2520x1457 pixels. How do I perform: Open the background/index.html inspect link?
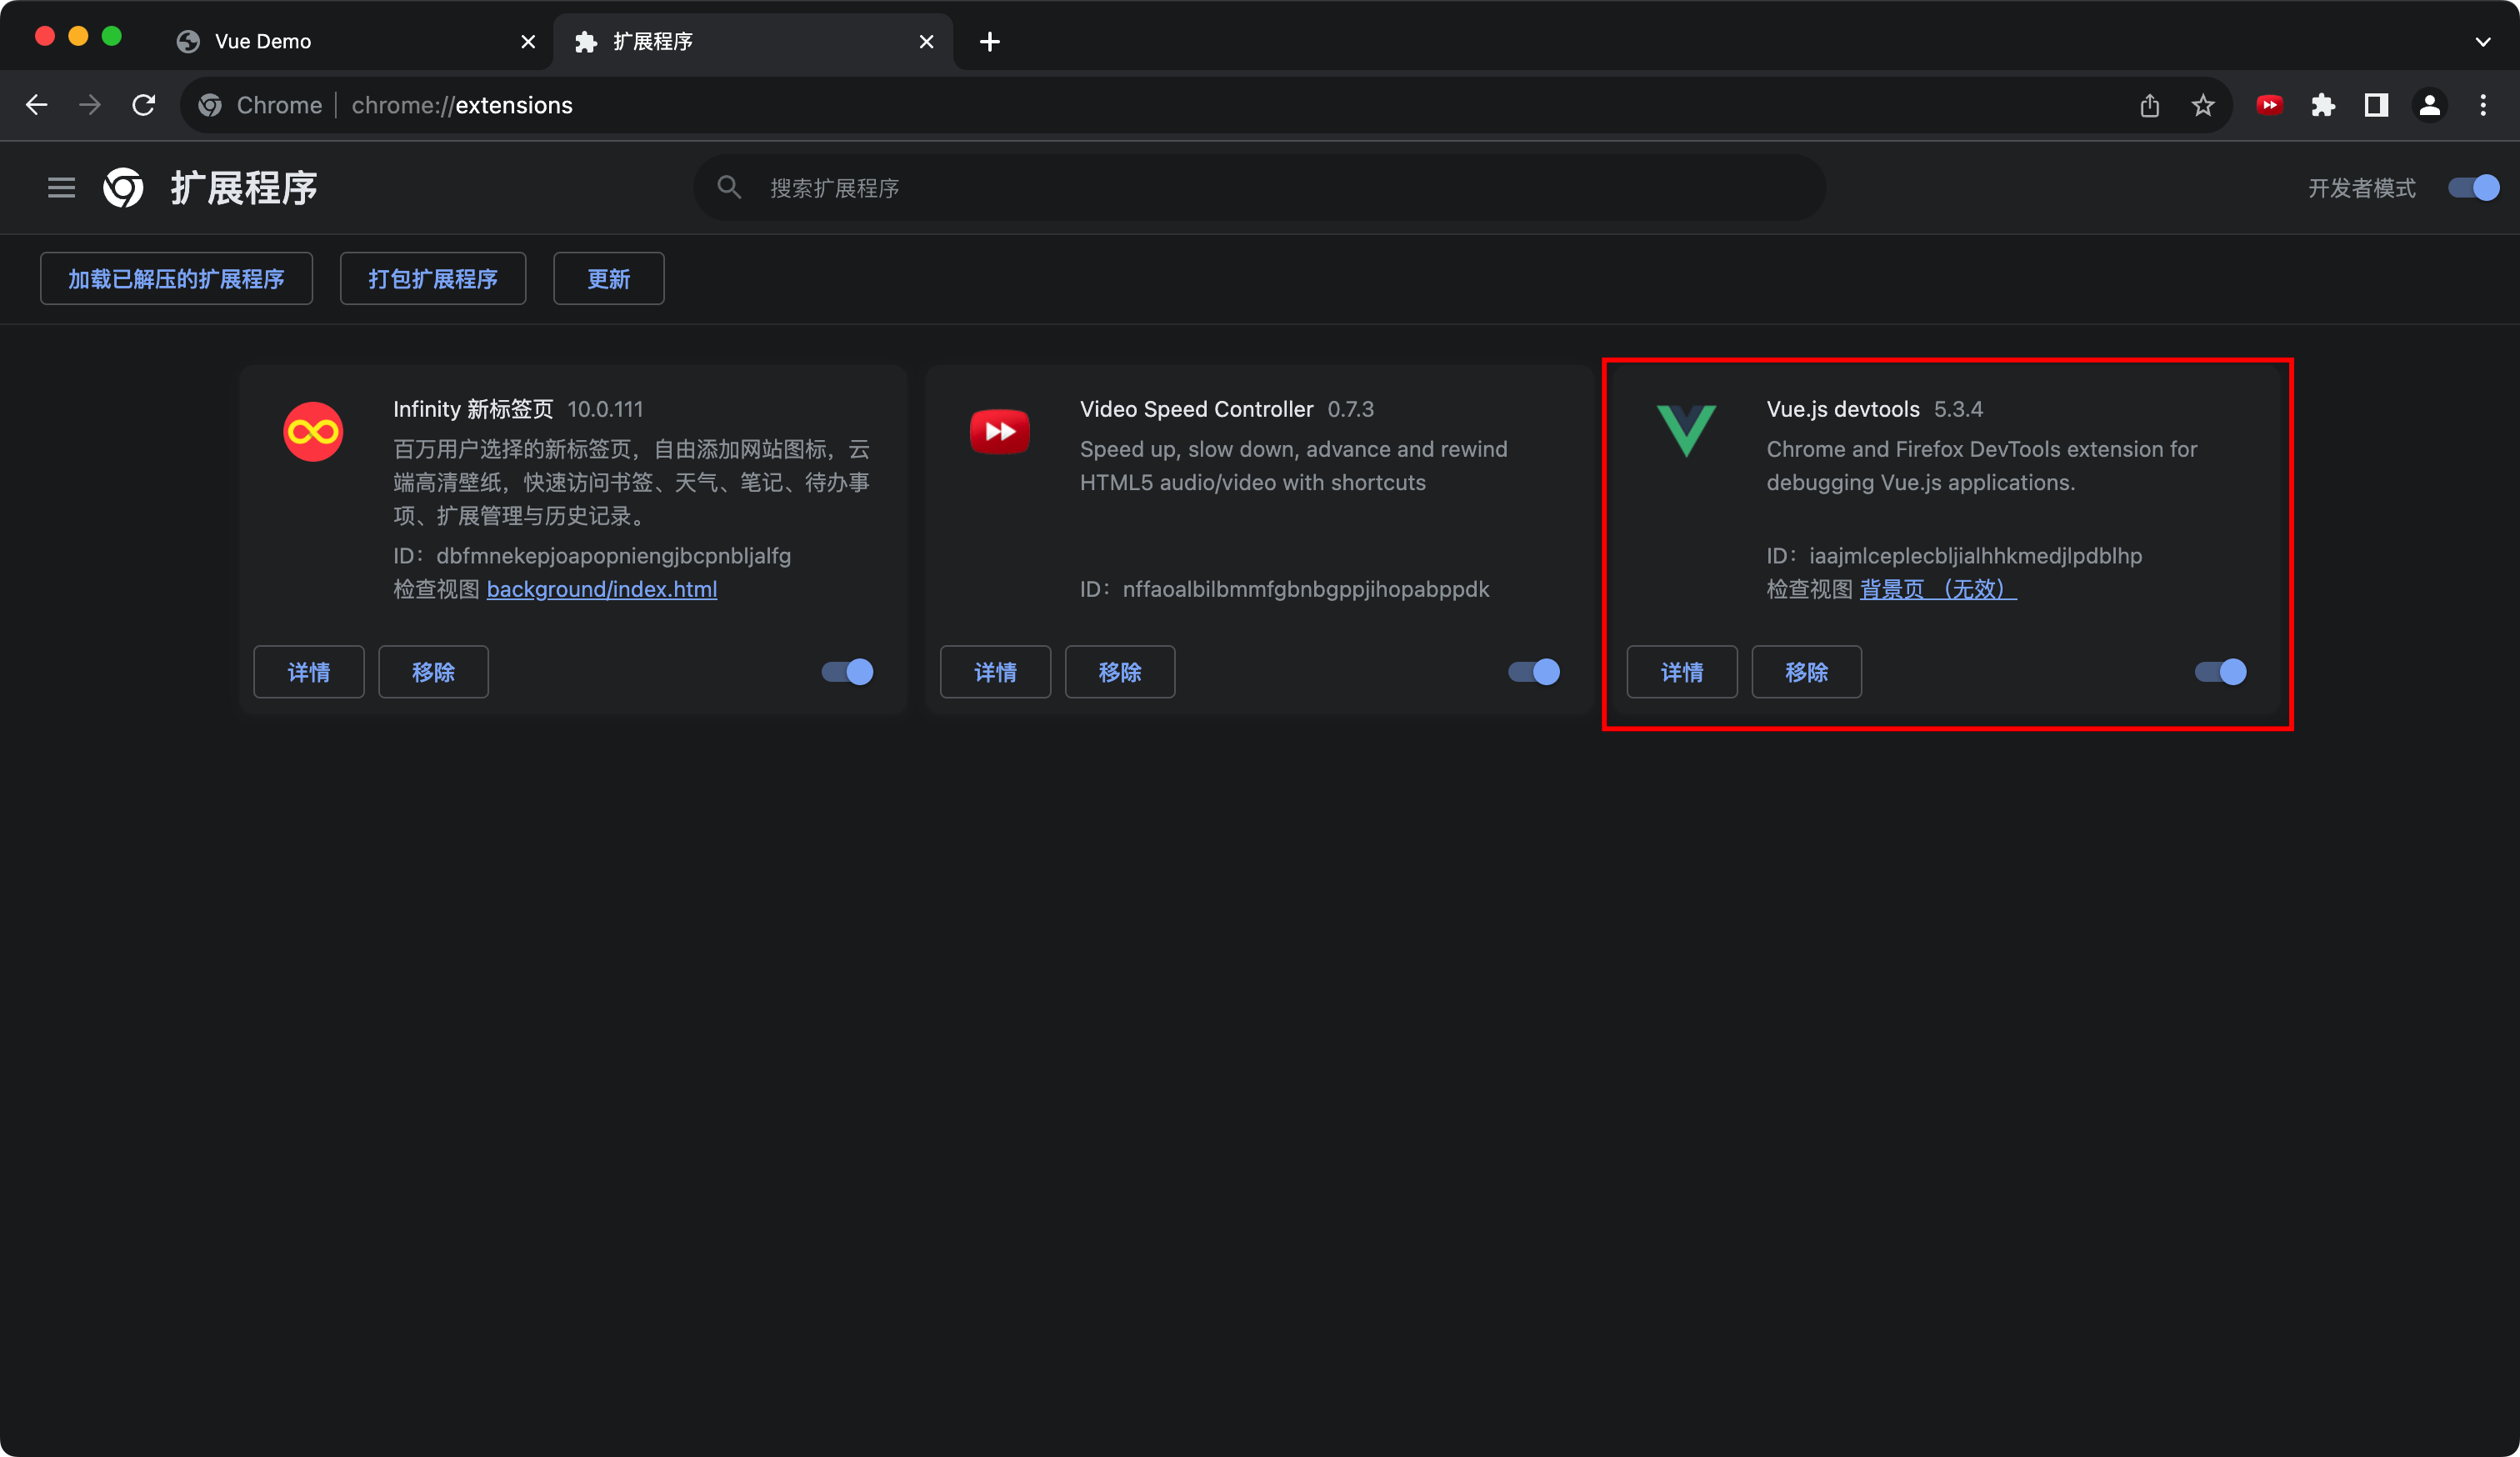tap(602, 589)
